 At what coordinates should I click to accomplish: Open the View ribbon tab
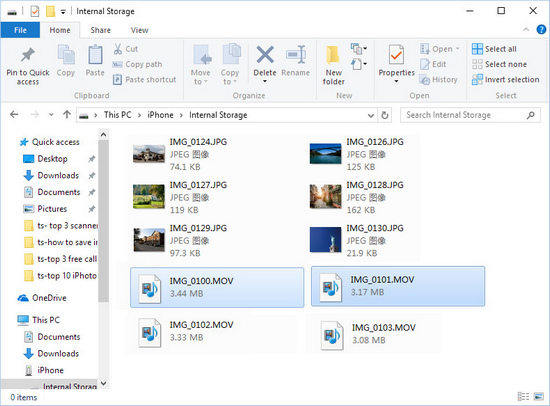(139, 30)
